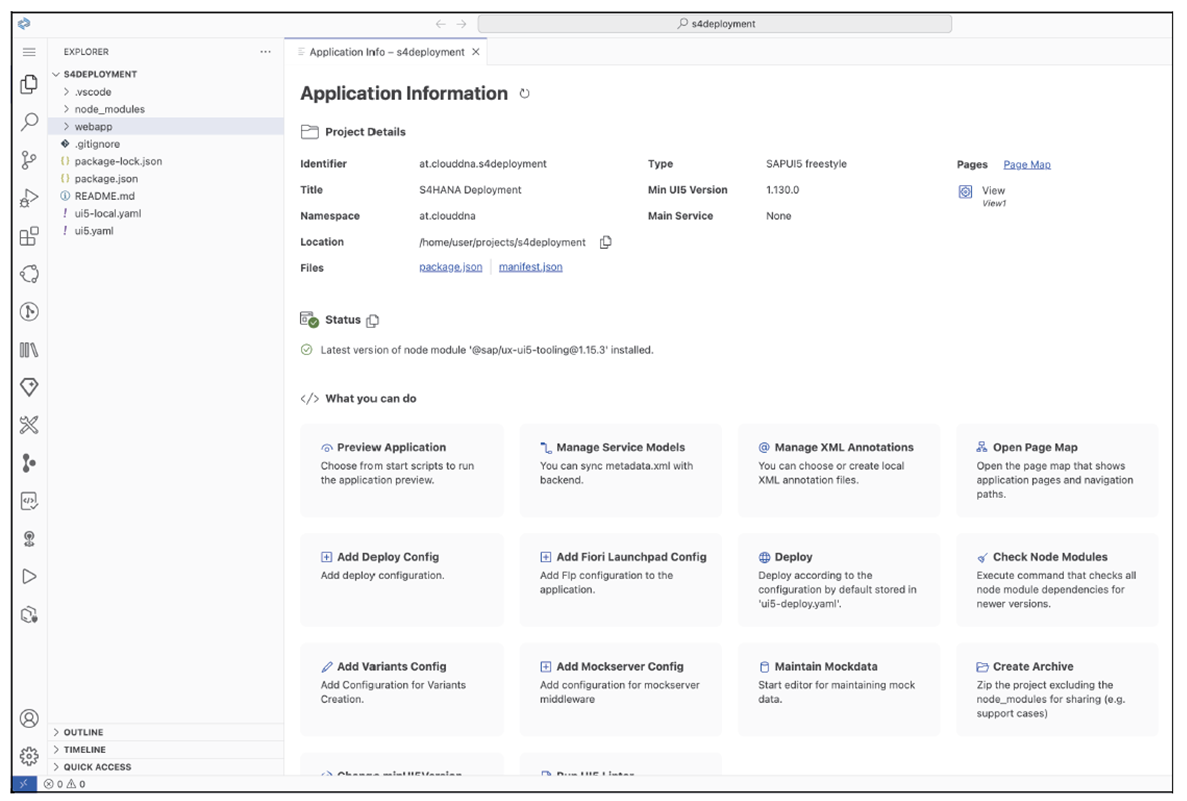This screenshot has width=1187, height=801.
Task: Open package-lock.json in the explorer
Action: tap(166, 161)
